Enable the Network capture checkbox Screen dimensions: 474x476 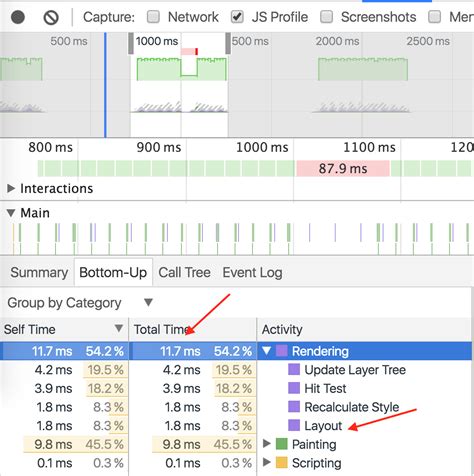(x=153, y=17)
